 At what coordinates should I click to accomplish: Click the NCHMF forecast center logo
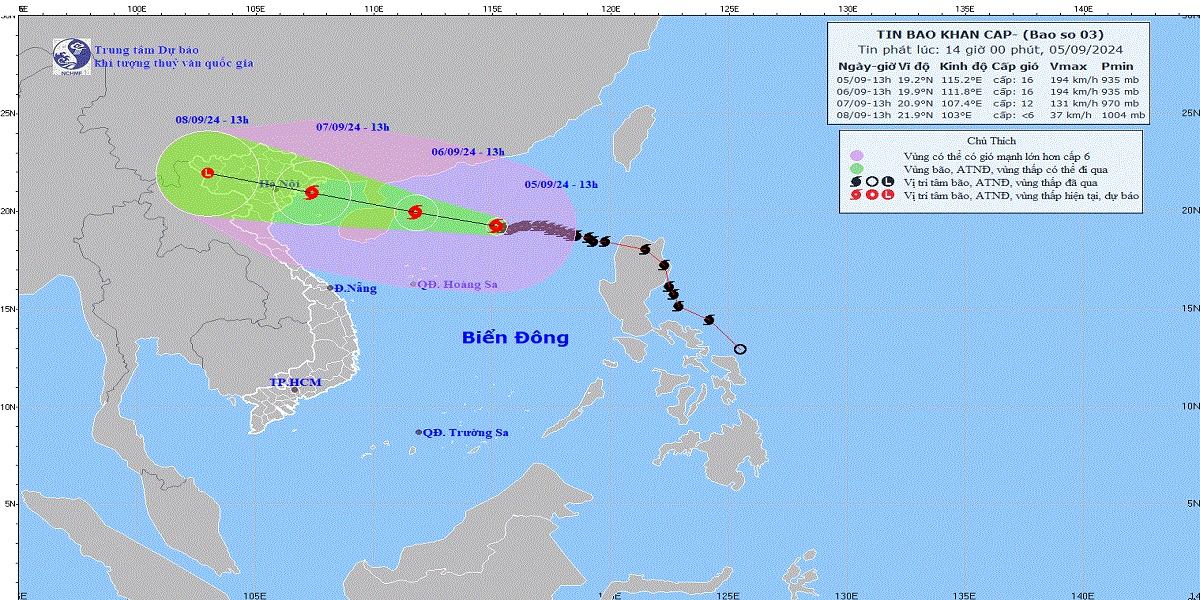coord(71,57)
